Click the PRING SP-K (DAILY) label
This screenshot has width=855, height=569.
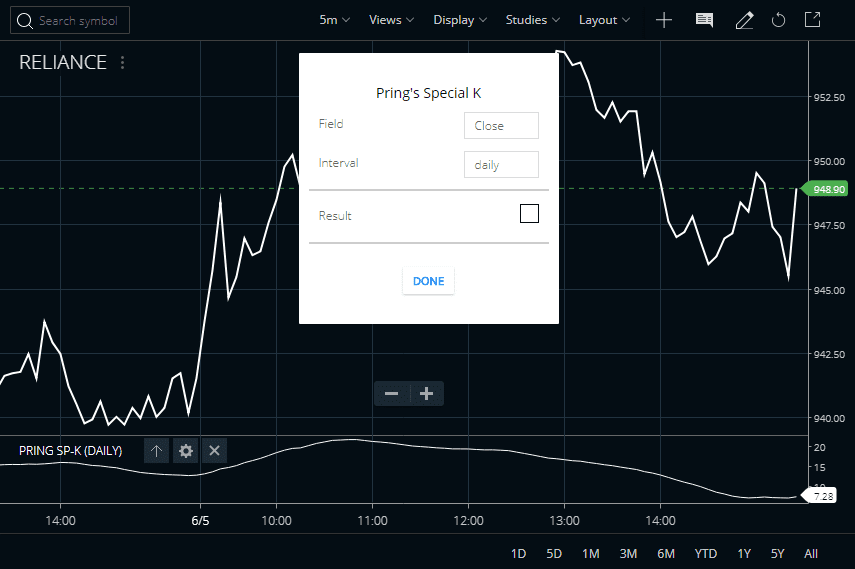tap(71, 451)
